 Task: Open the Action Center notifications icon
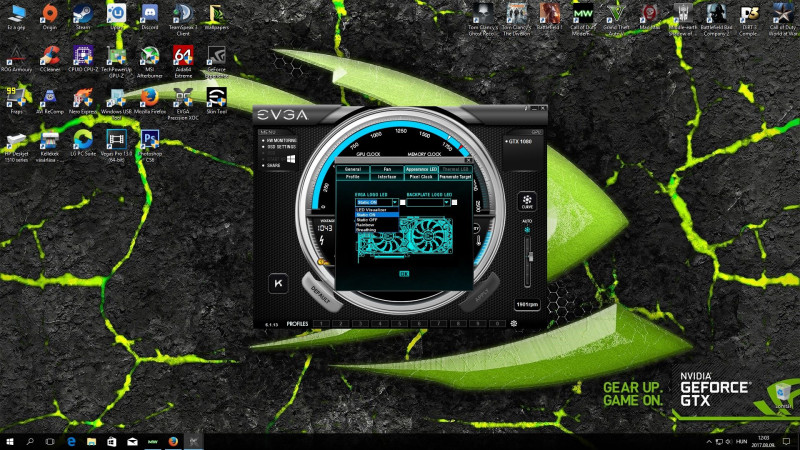[786, 441]
